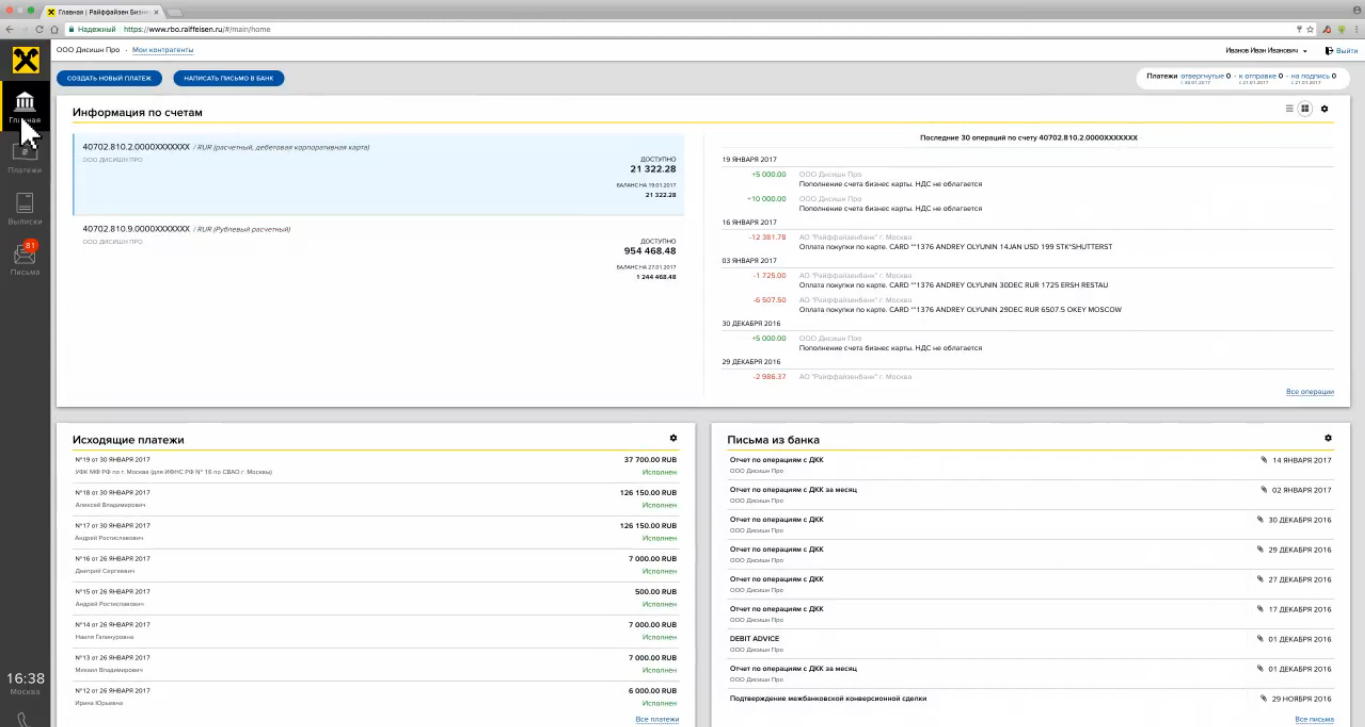Click the 16:38 Москва clock

click(x=25, y=683)
